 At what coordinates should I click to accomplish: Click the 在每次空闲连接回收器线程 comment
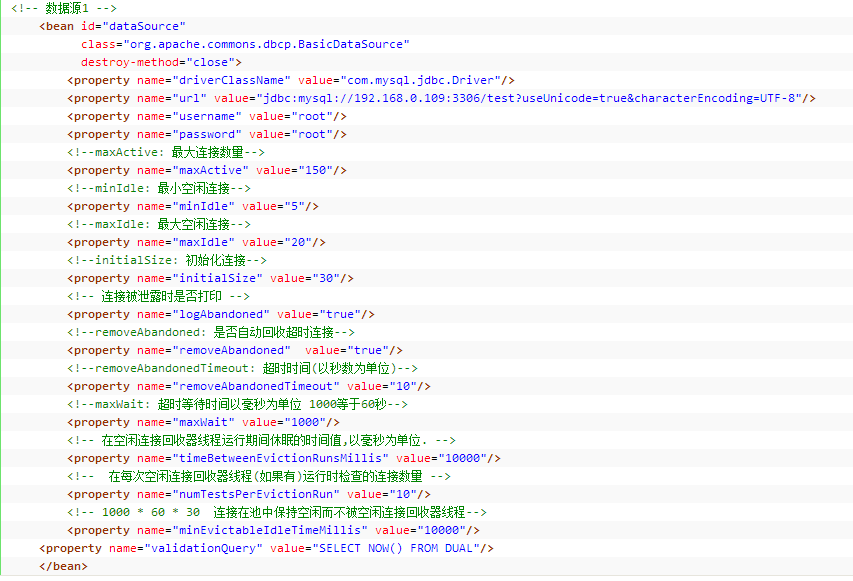point(259,475)
